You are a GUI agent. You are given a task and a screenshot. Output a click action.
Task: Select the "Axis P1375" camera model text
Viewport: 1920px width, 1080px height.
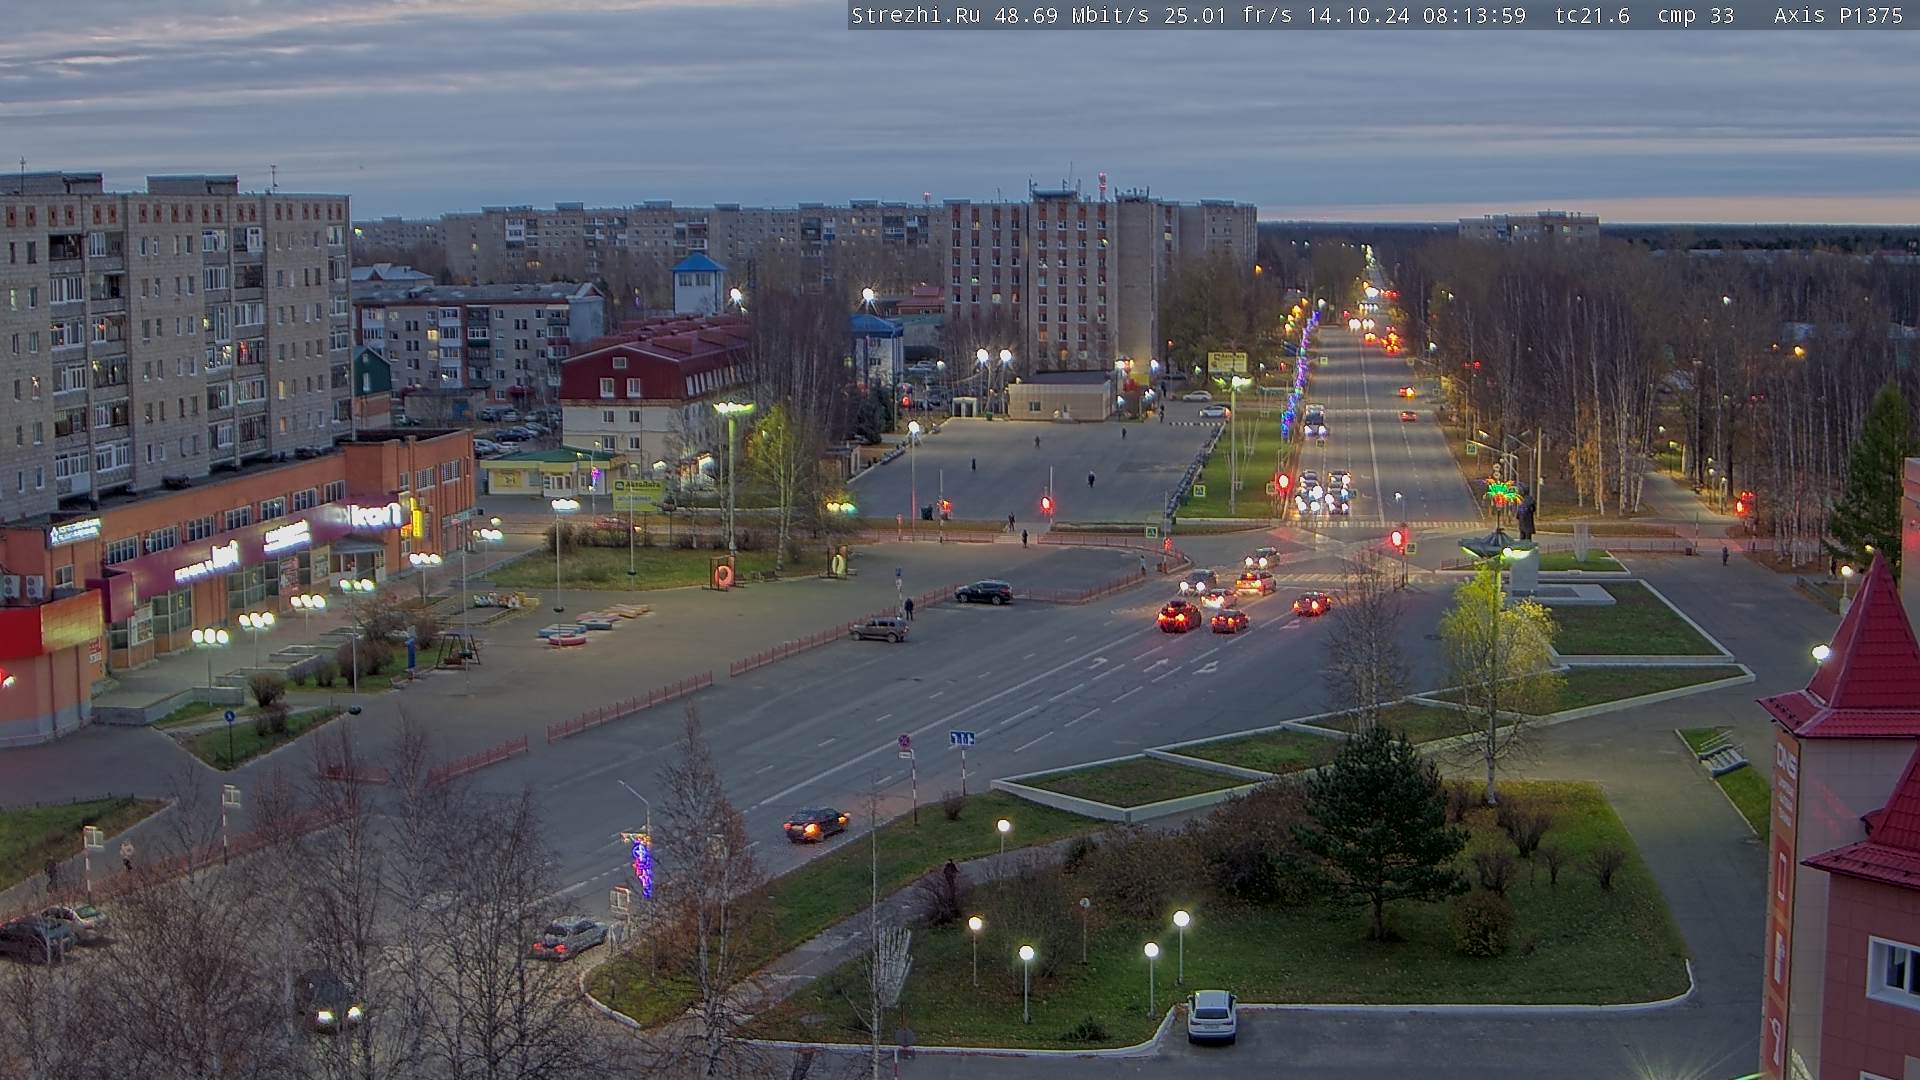[x=1839, y=16]
